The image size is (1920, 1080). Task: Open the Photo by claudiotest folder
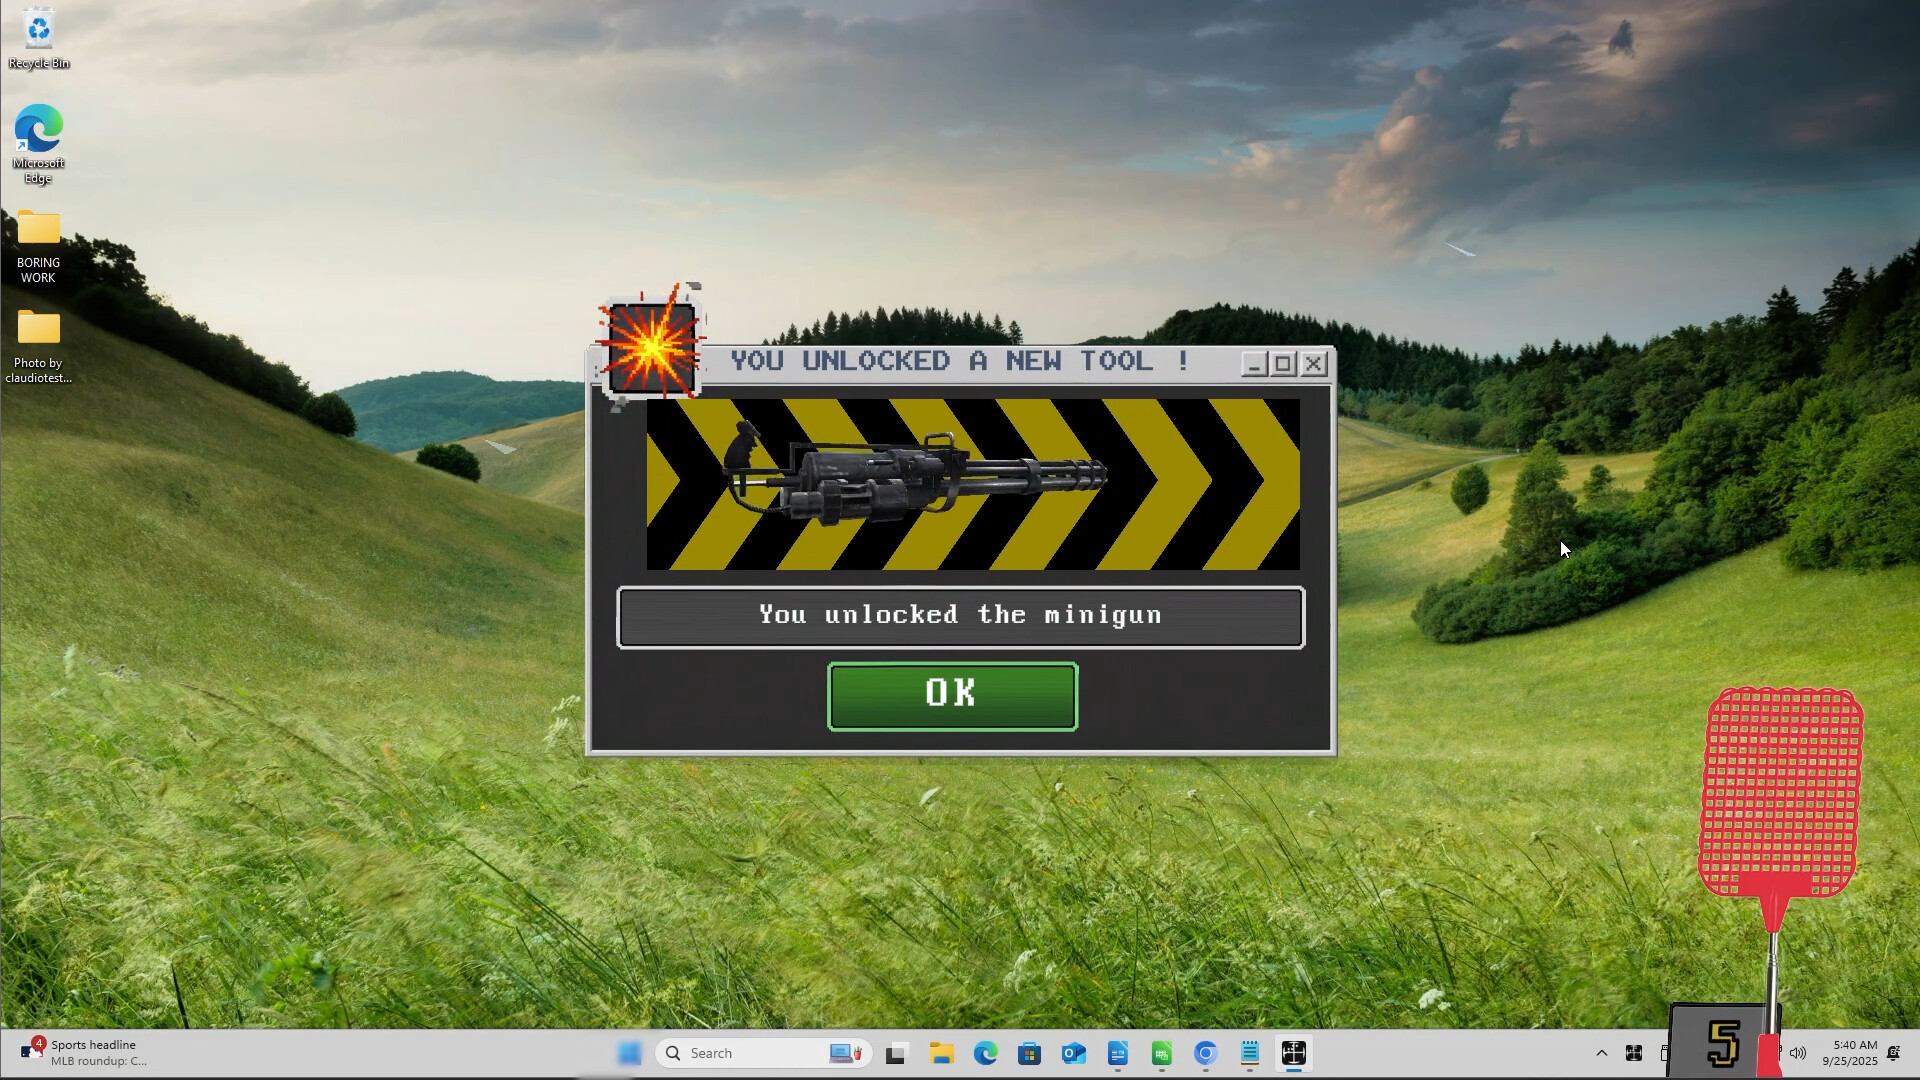tap(38, 330)
